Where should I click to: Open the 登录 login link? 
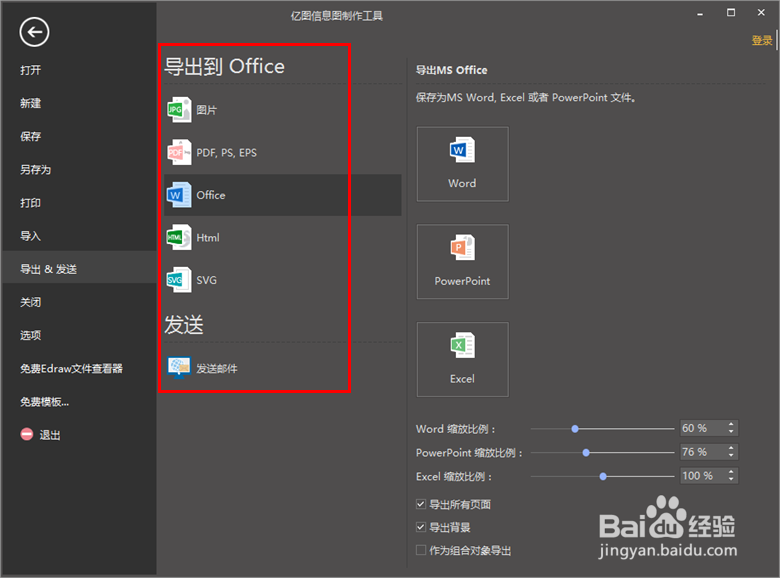click(762, 40)
